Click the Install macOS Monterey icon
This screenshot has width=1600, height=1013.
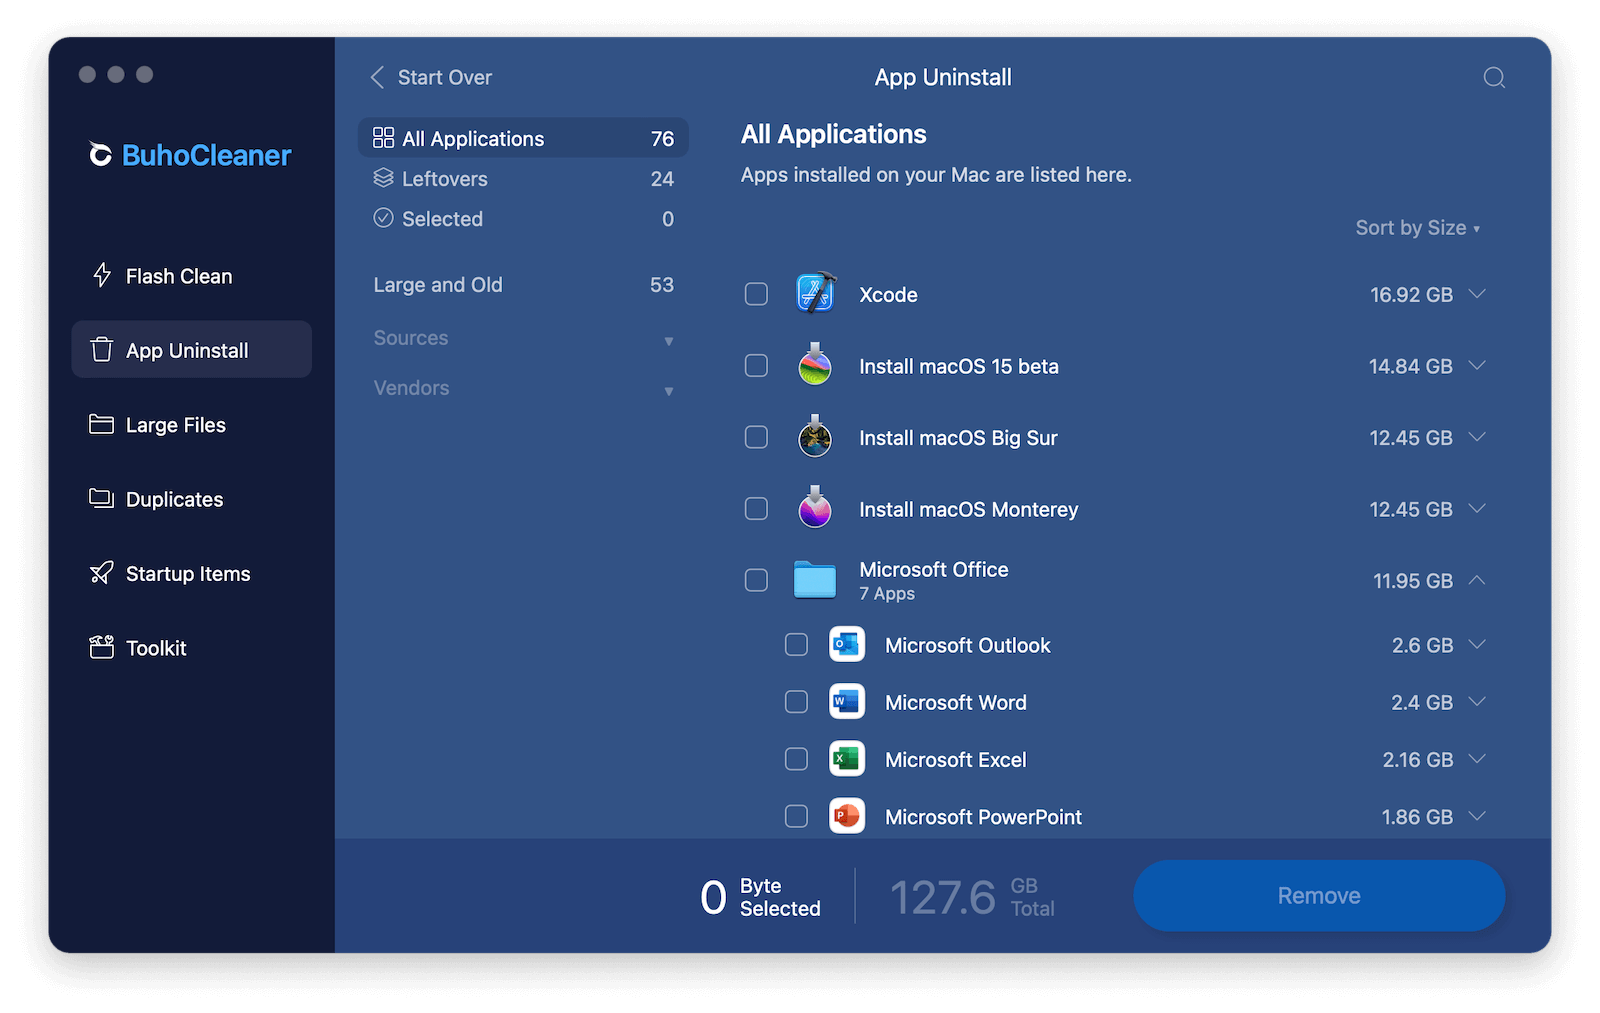coord(815,508)
